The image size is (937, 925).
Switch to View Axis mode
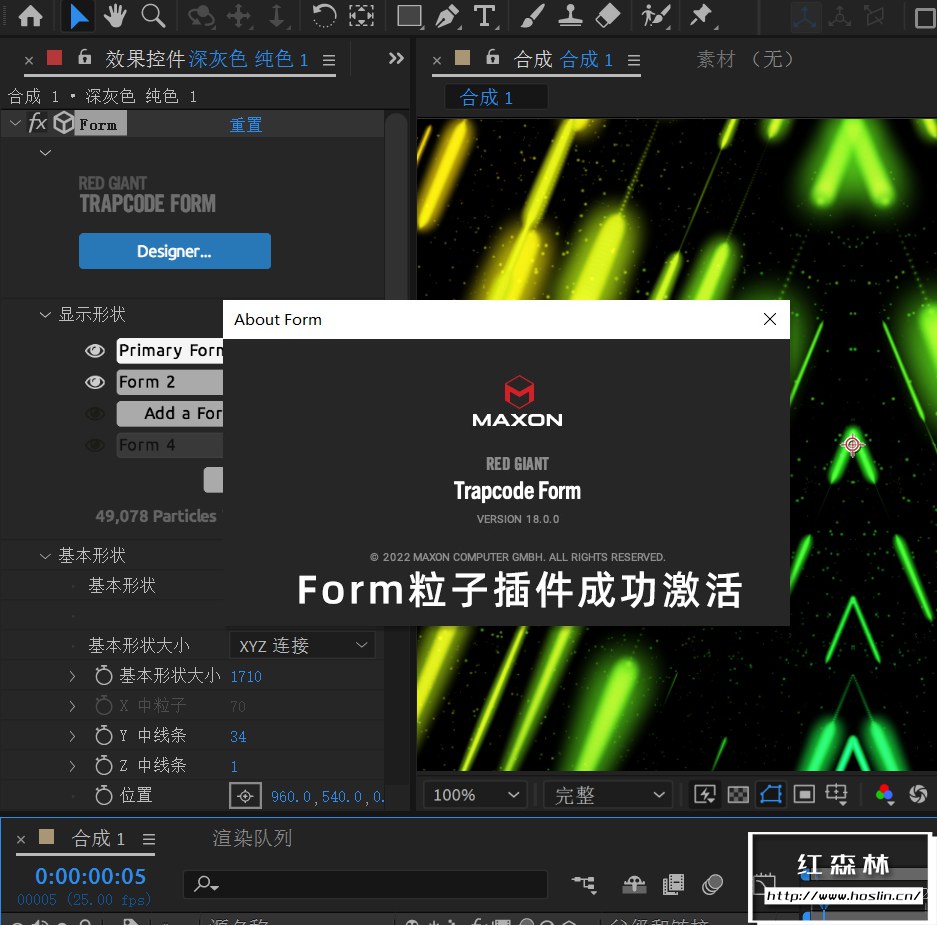(874, 17)
